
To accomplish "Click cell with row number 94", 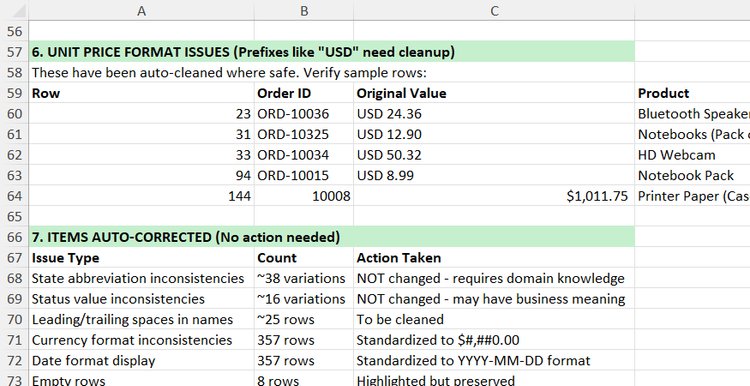I will [142, 176].
